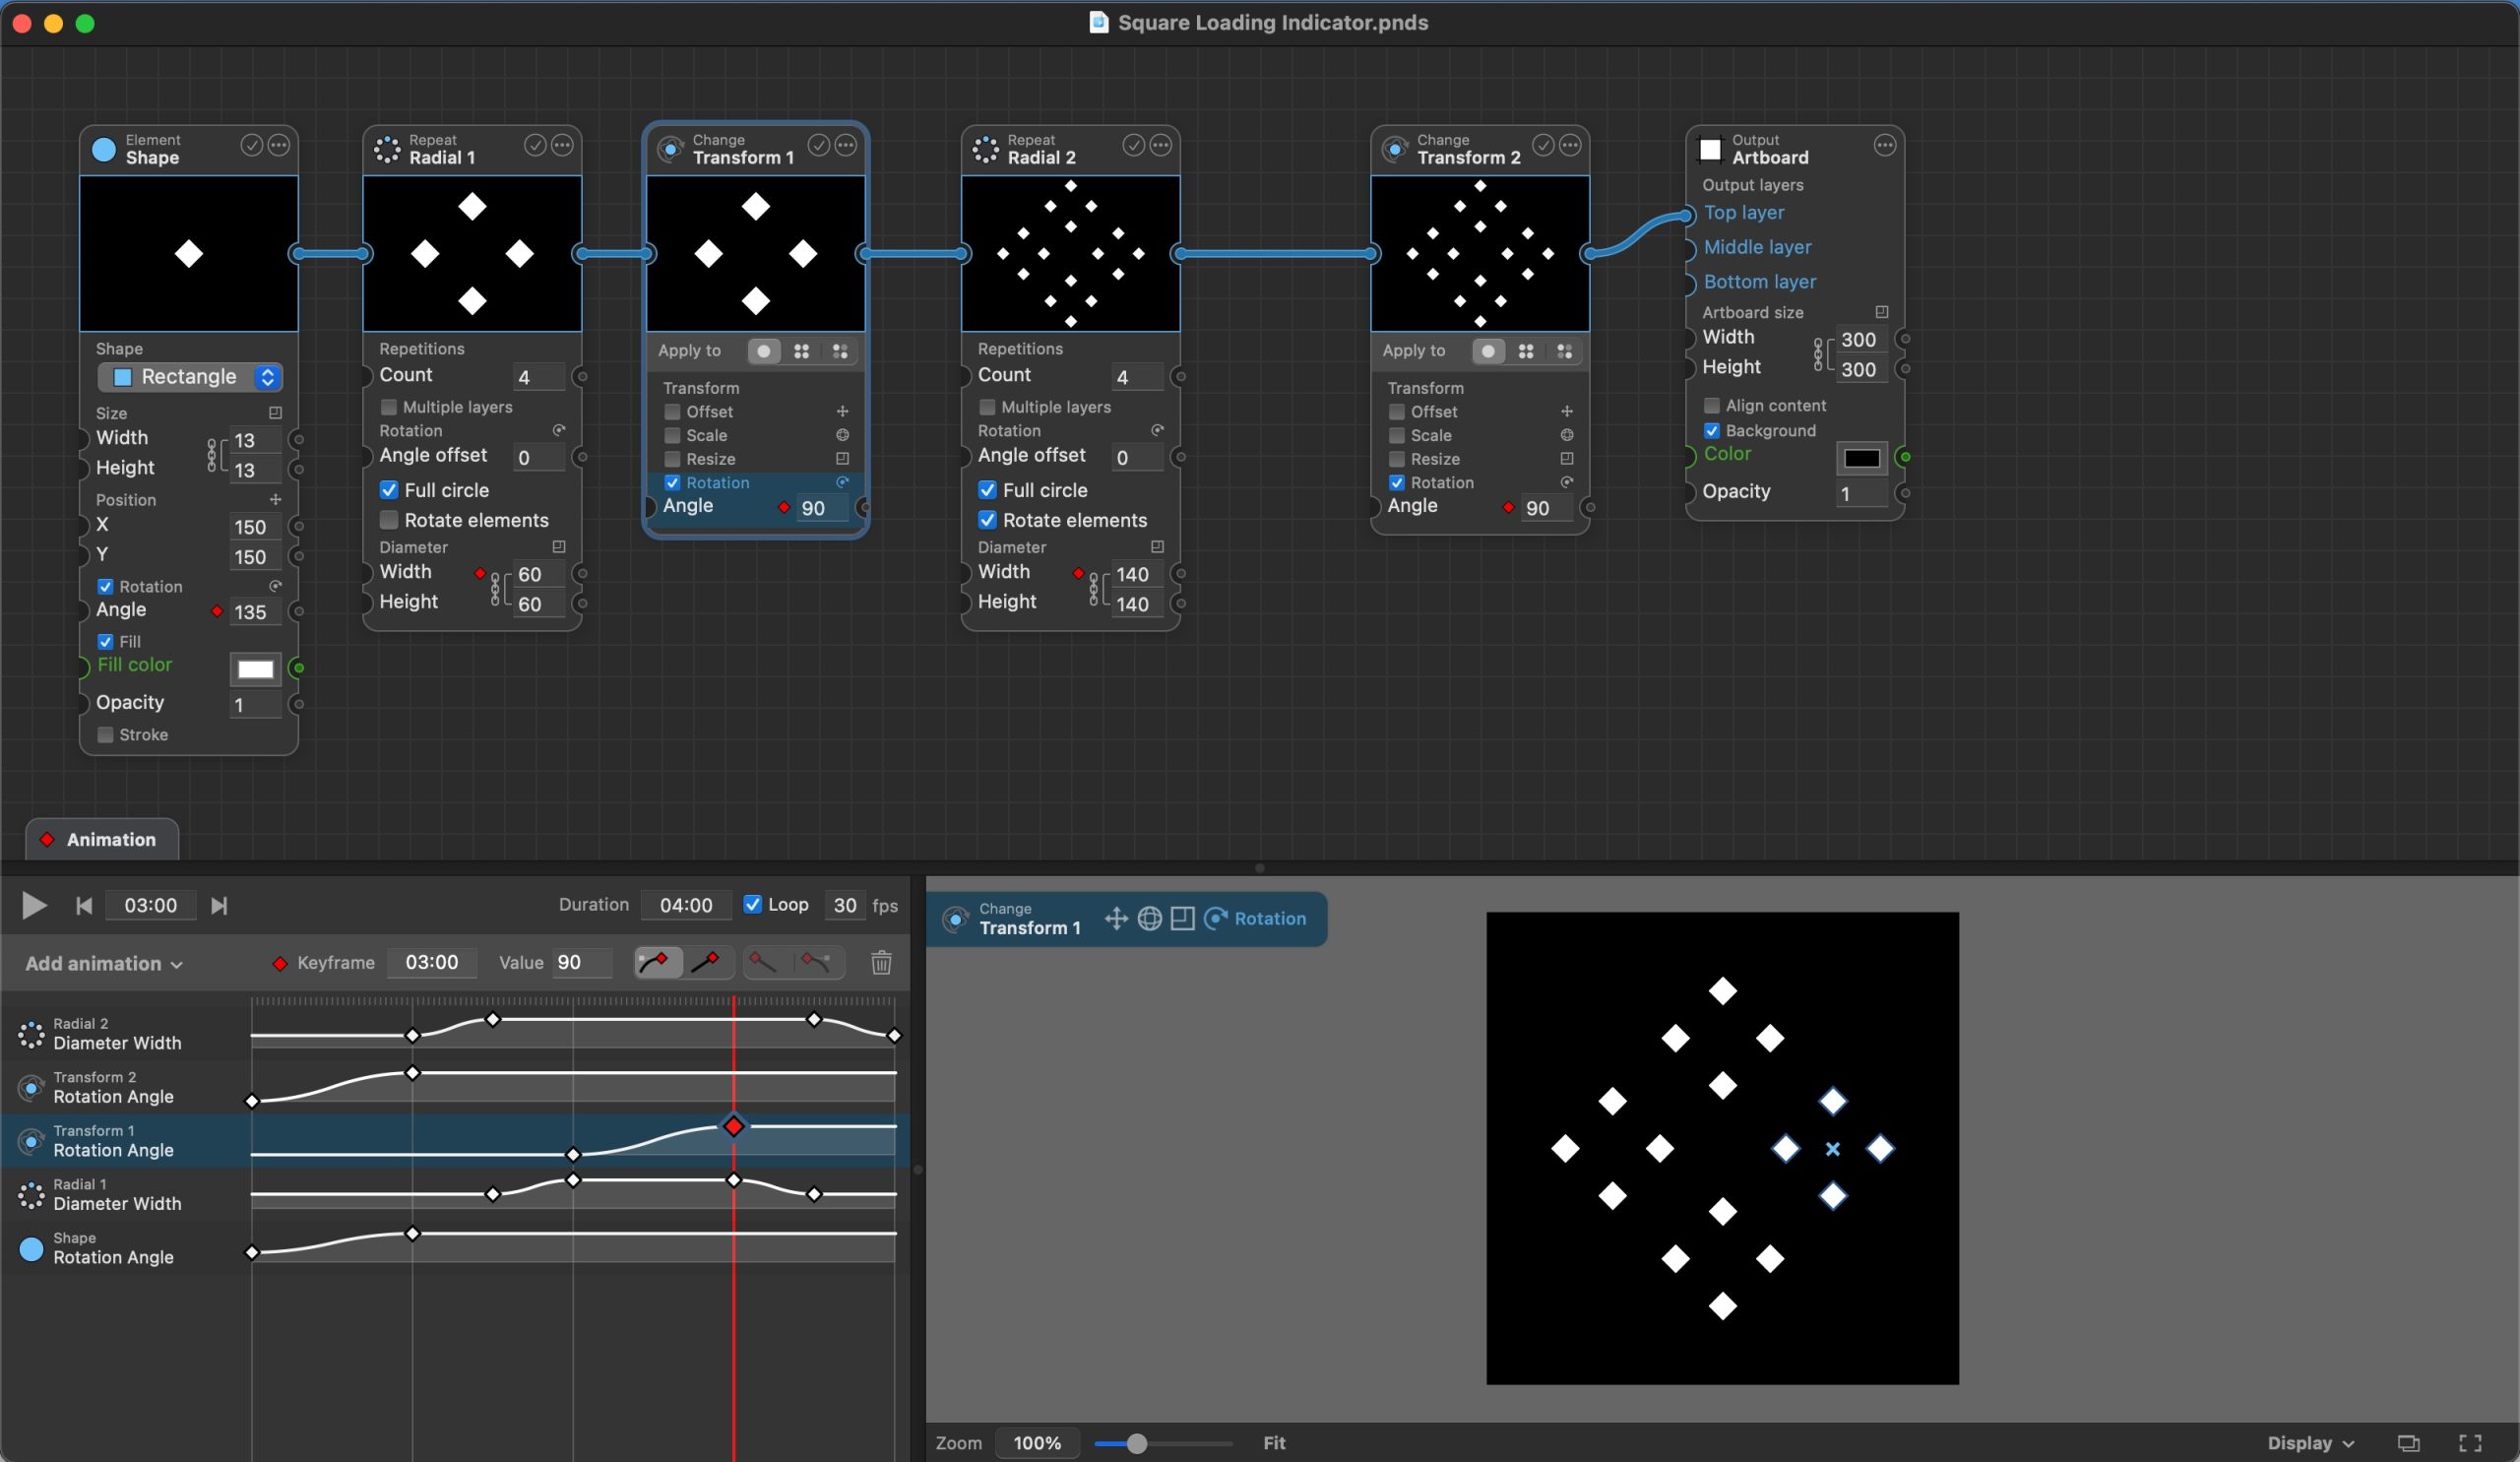The image size is (2520, 1462).
Task: Open options menu of Radial 2 node
Action: click(1161, 145)
